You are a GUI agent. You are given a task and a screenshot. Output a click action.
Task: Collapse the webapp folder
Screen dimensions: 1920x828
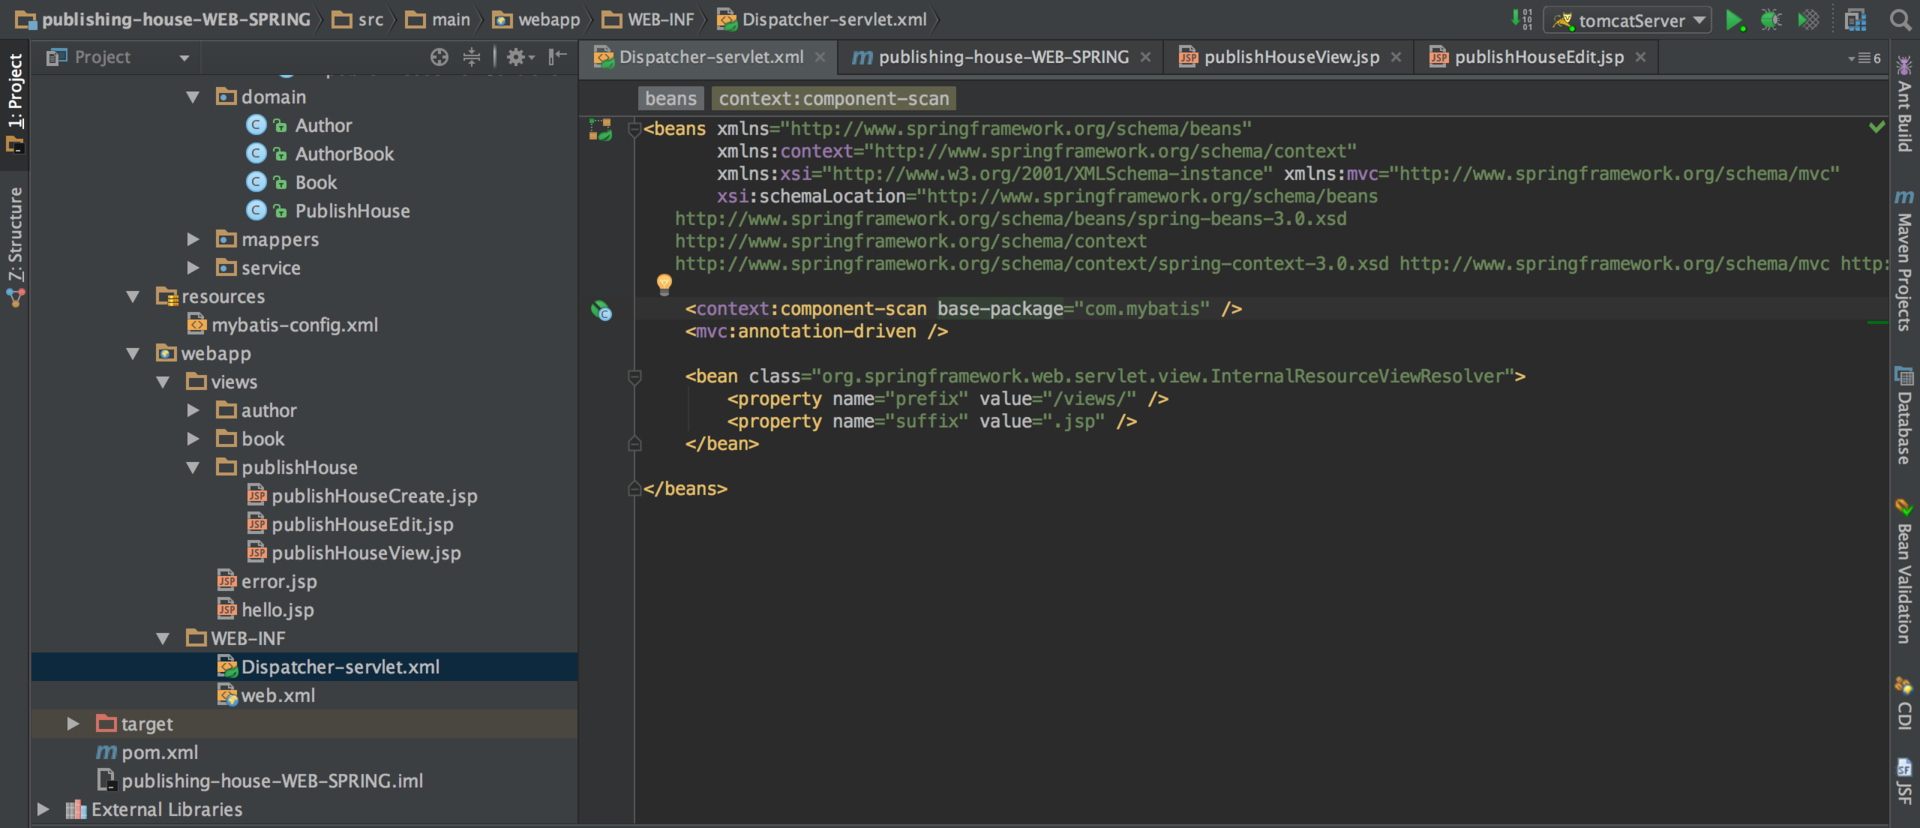133,354
